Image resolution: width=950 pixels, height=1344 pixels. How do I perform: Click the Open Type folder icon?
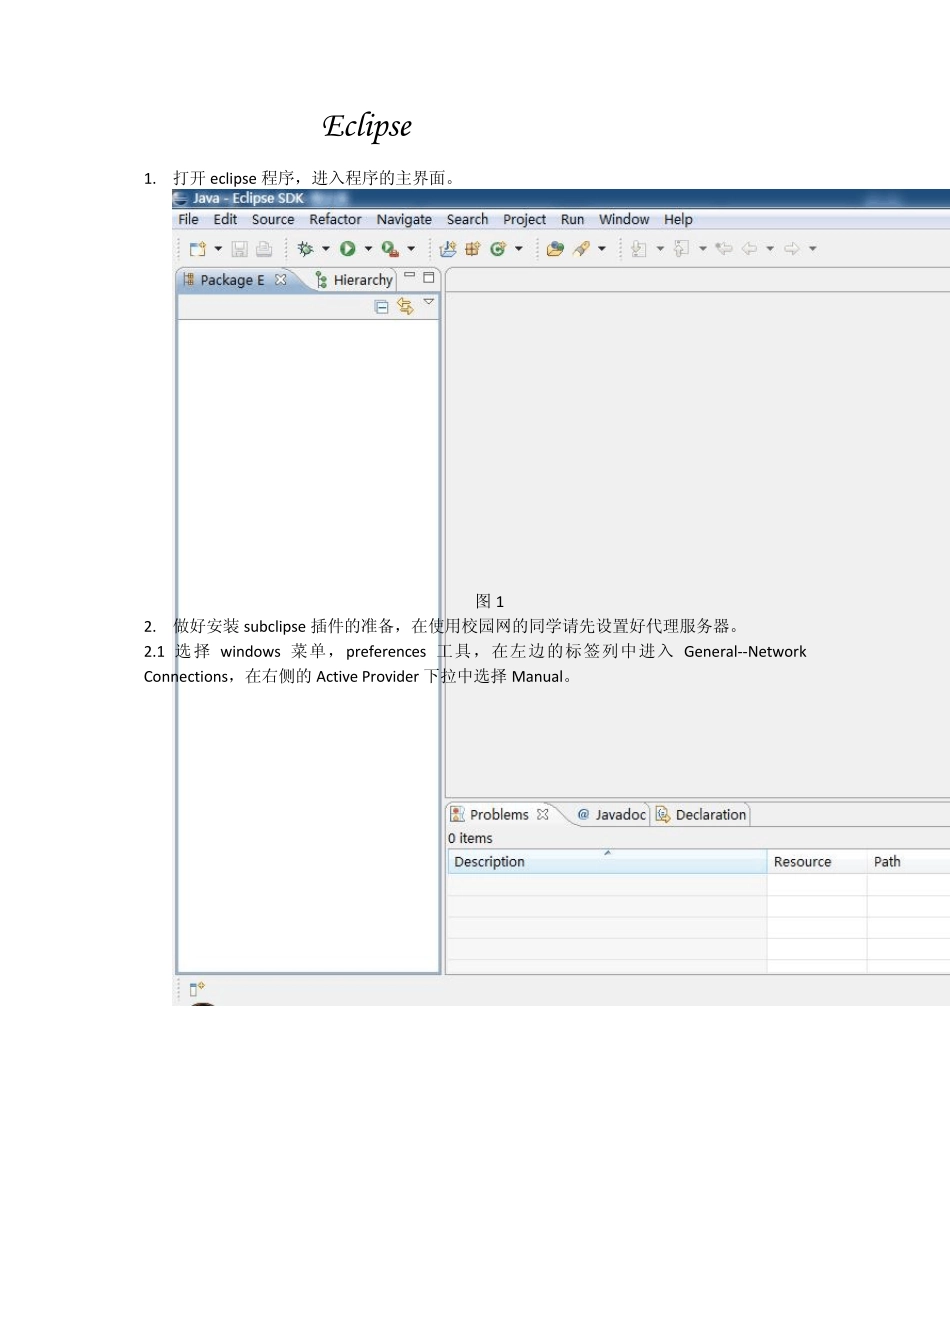(x=555, y=249)
